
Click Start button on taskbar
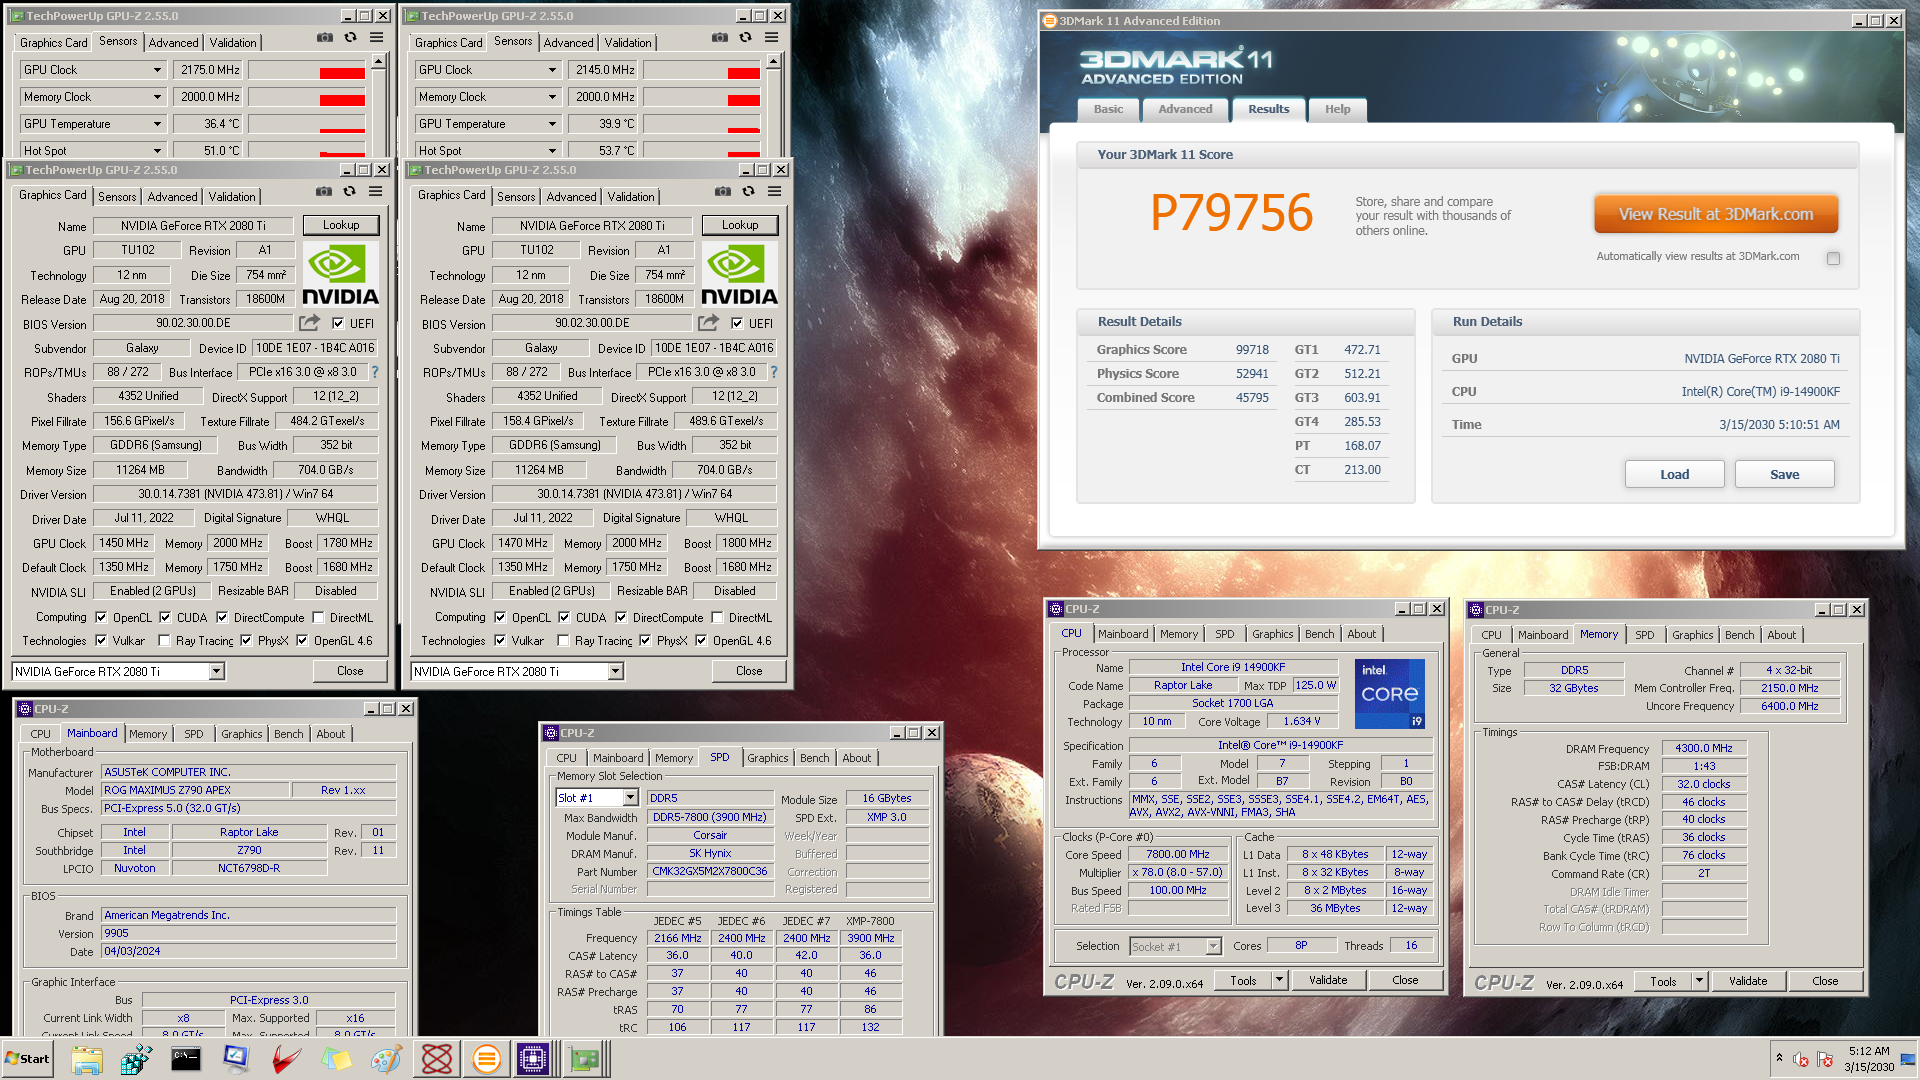click(27, 1059)
